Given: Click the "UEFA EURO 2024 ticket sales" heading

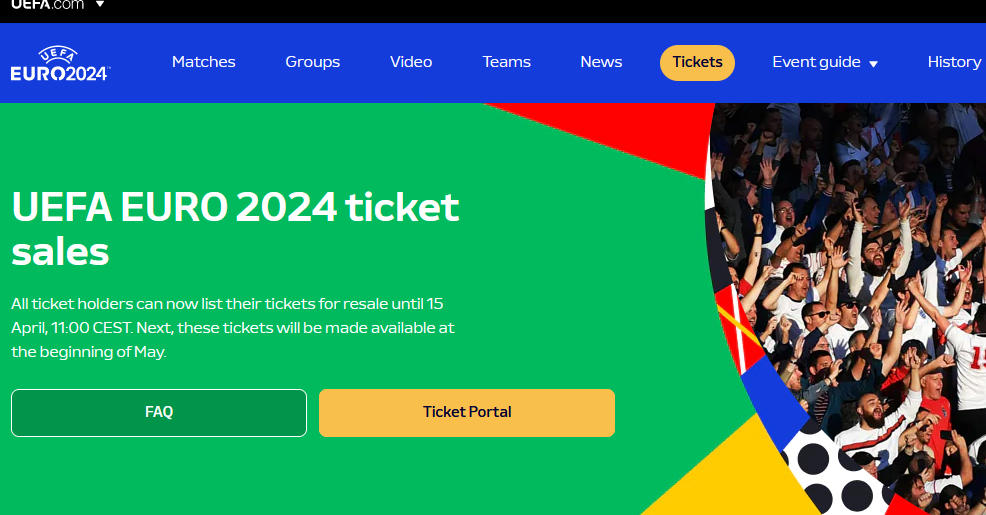Looking at the screenshot, I should (x=235, y=229).
